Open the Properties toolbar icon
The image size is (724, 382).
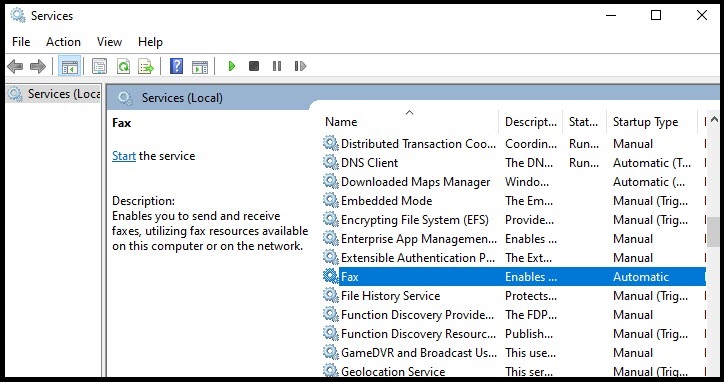tap(99, 67)
